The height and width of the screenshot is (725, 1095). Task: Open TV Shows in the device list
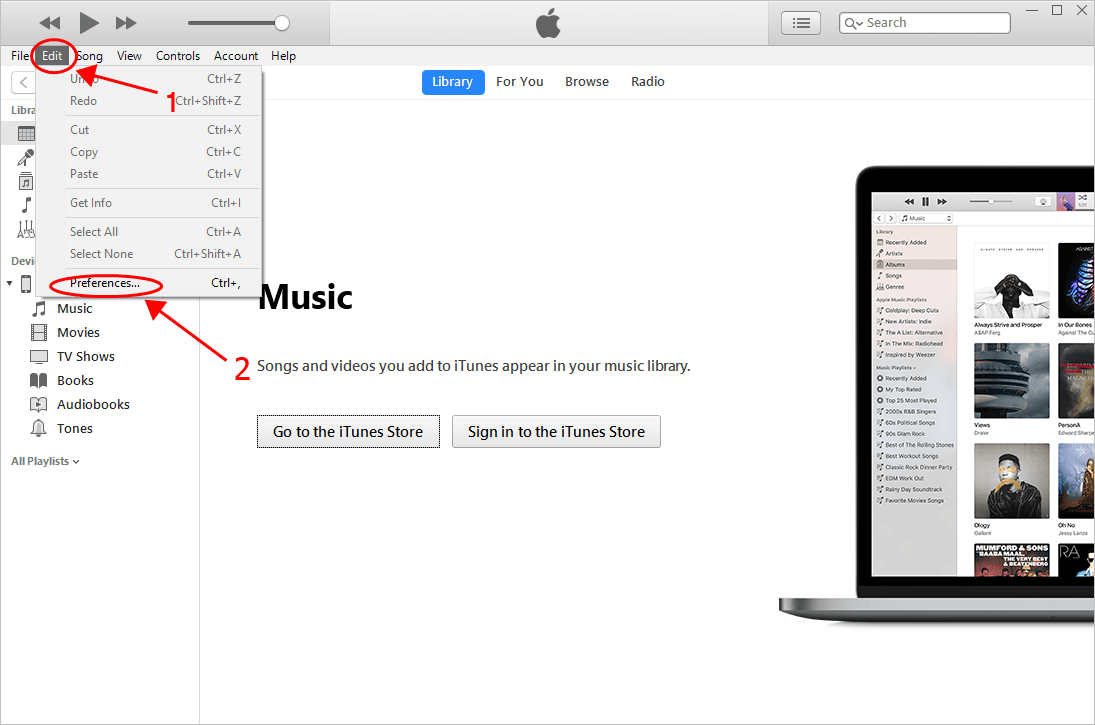tap(86, 356)
